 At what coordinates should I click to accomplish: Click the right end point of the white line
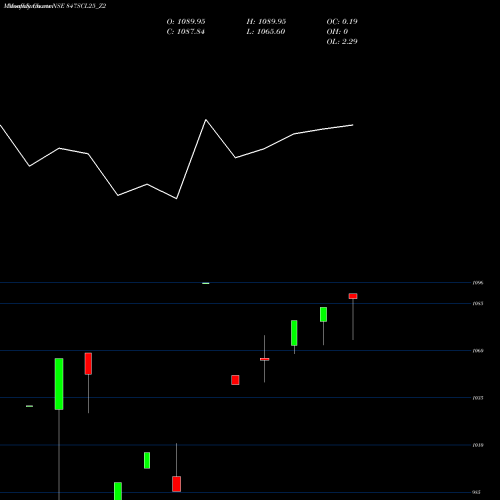(353, 125)
